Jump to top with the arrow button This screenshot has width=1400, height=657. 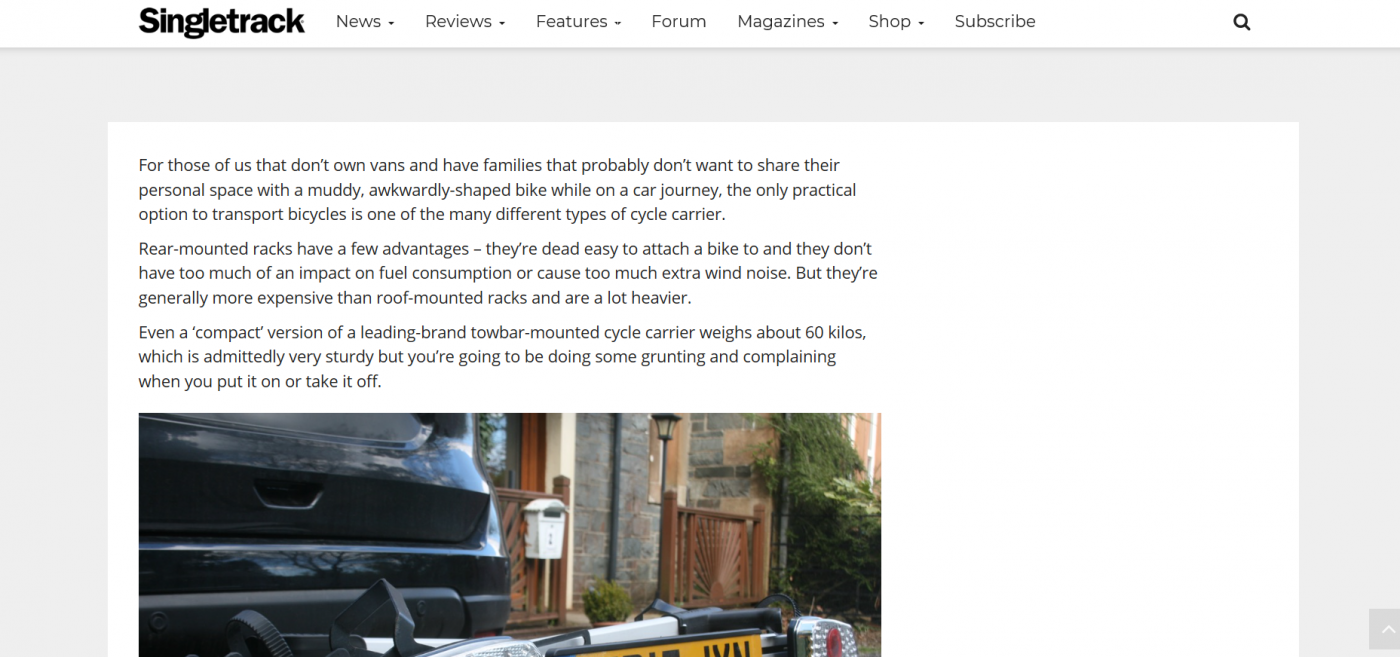click(x=1385, y=630)
